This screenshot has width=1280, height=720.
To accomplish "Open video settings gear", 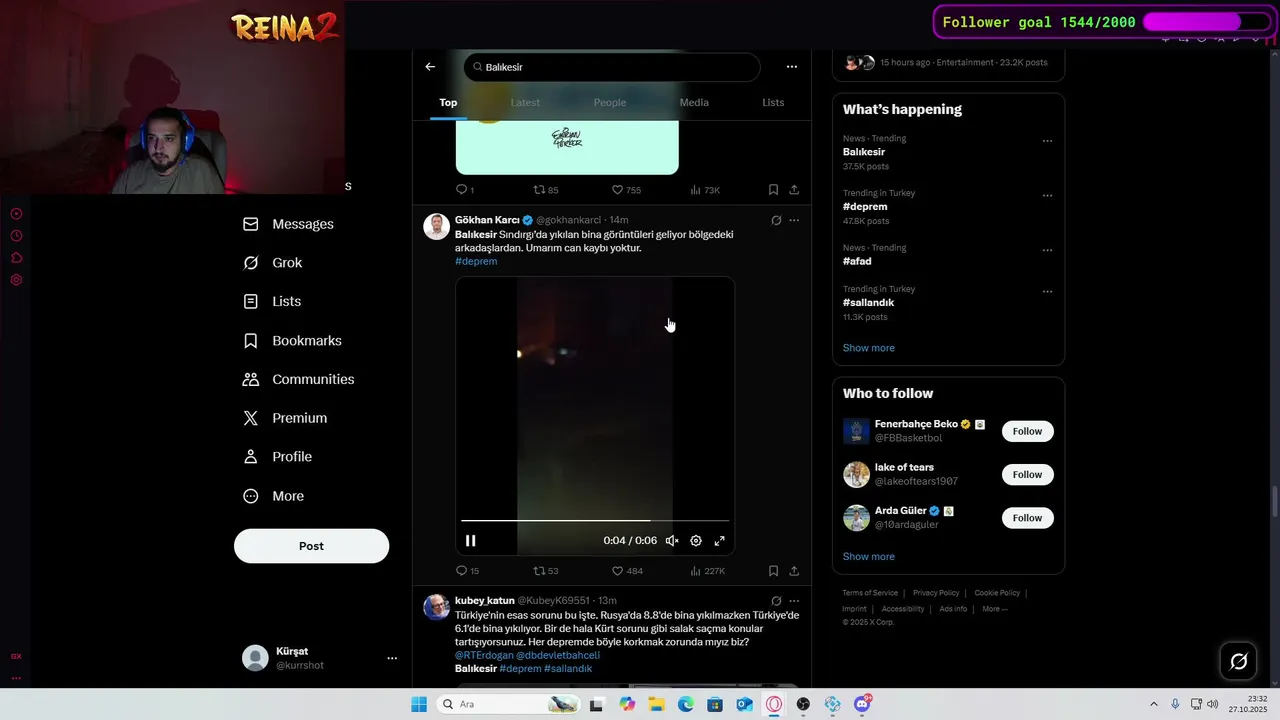I will 696,541.
